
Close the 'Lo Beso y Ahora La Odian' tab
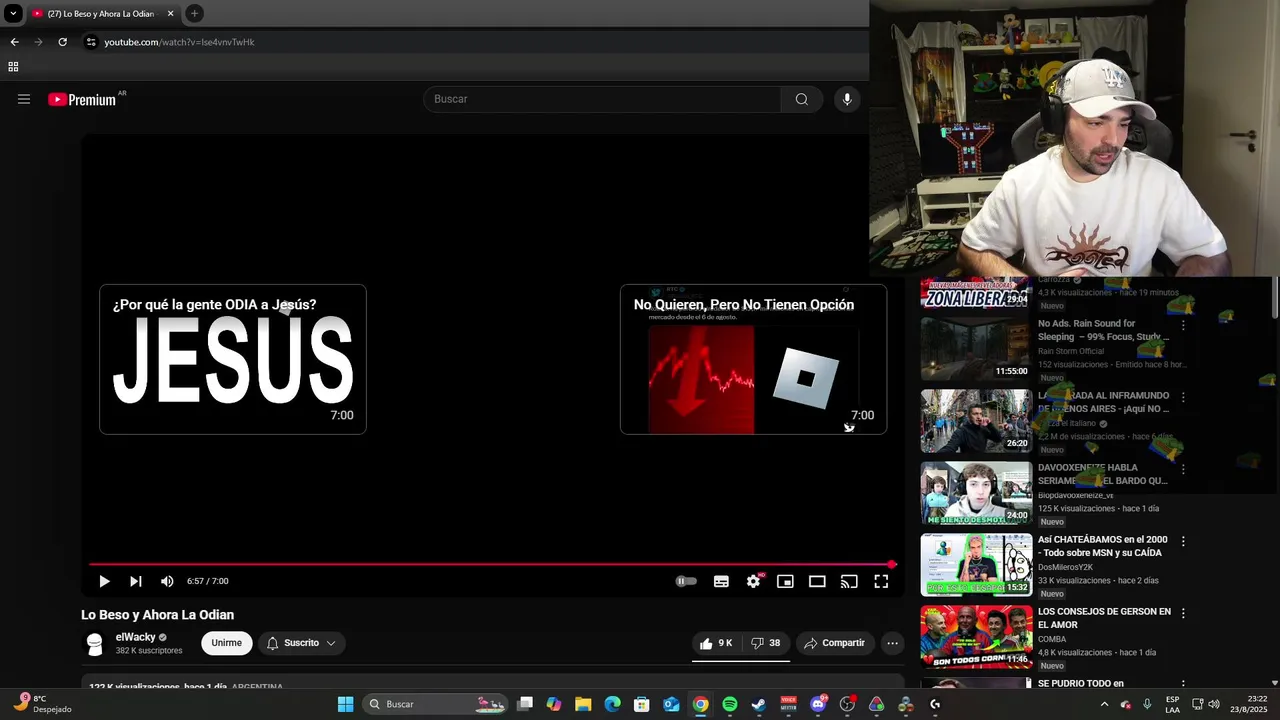pyautogui.click(x=170, y=14)
